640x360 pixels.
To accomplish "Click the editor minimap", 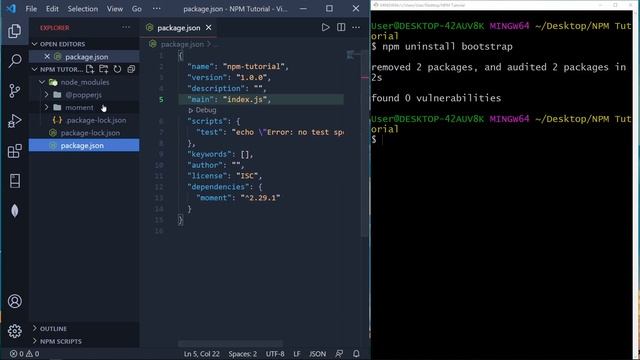I will click(x=352, y=55).
